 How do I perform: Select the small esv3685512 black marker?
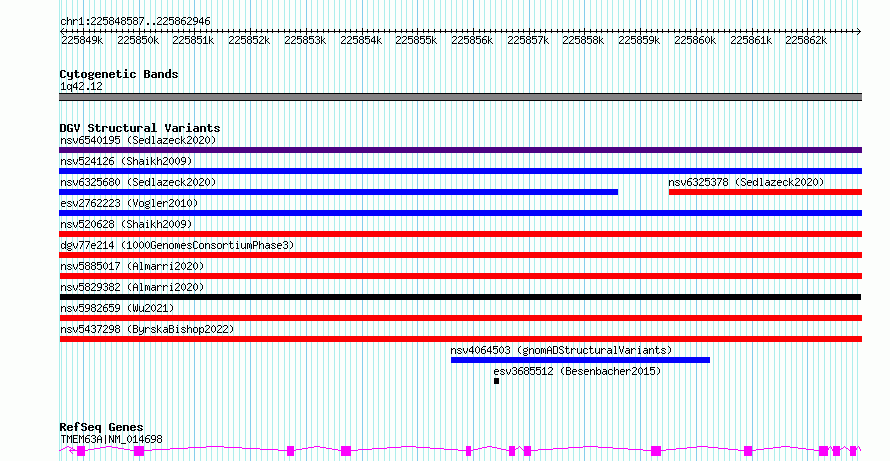497,381
